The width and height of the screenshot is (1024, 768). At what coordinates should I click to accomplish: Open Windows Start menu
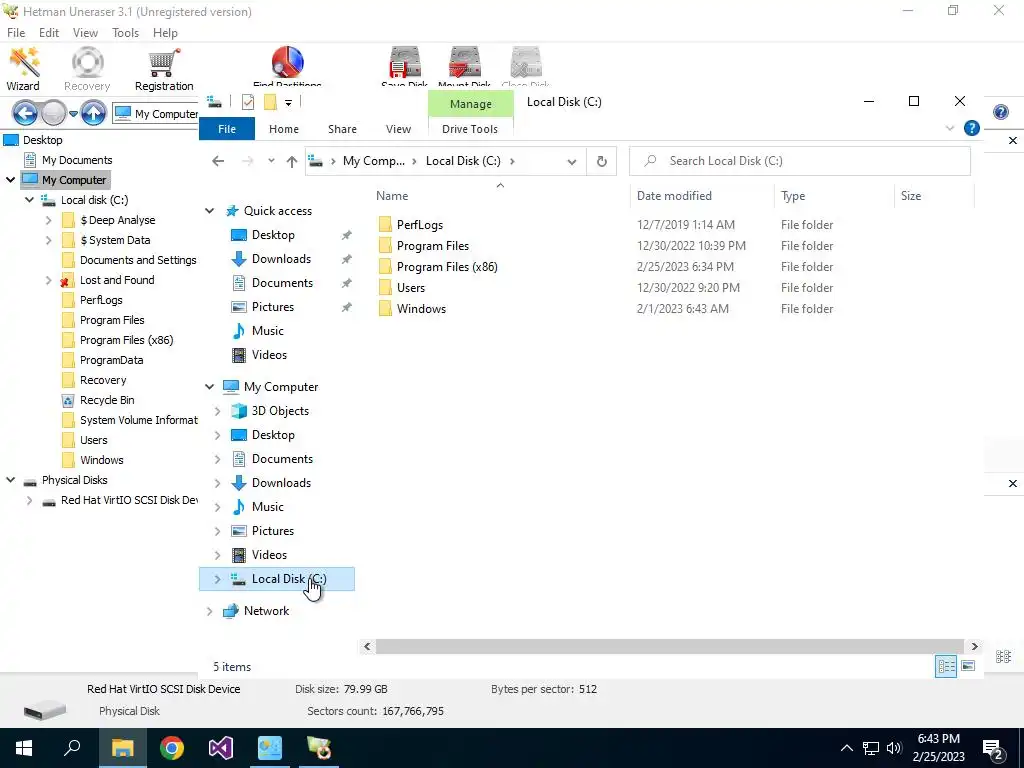pos(24,748)
